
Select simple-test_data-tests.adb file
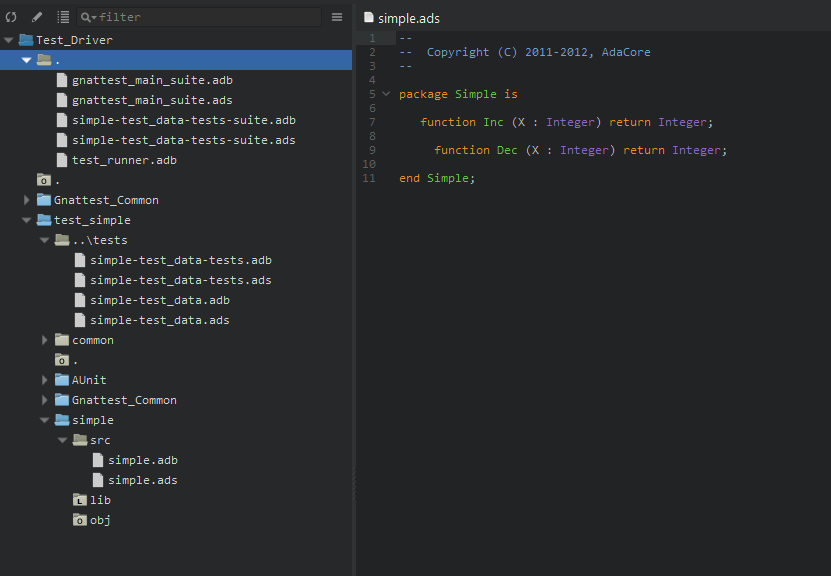(180, 260)
